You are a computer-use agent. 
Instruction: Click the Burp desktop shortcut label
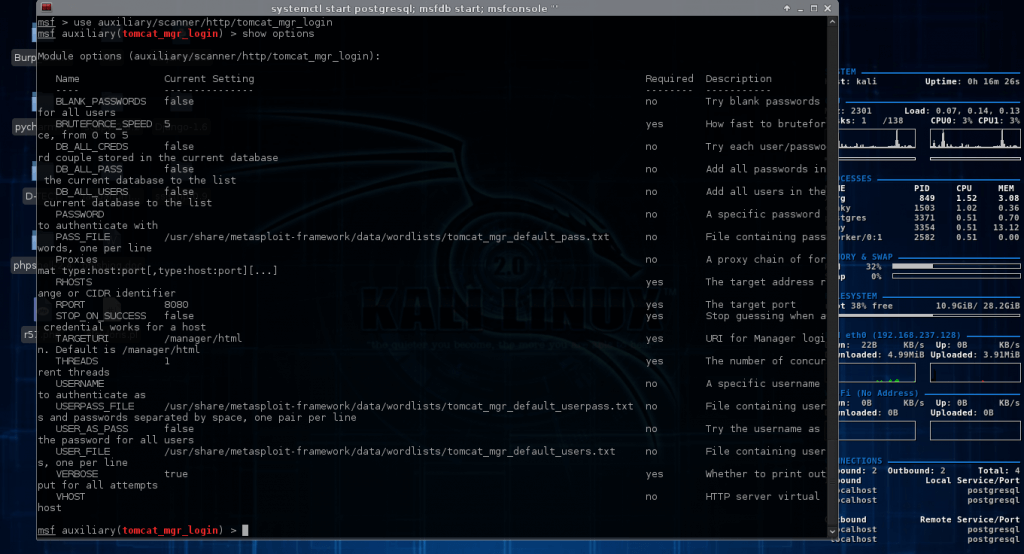[x=24, y=58]
